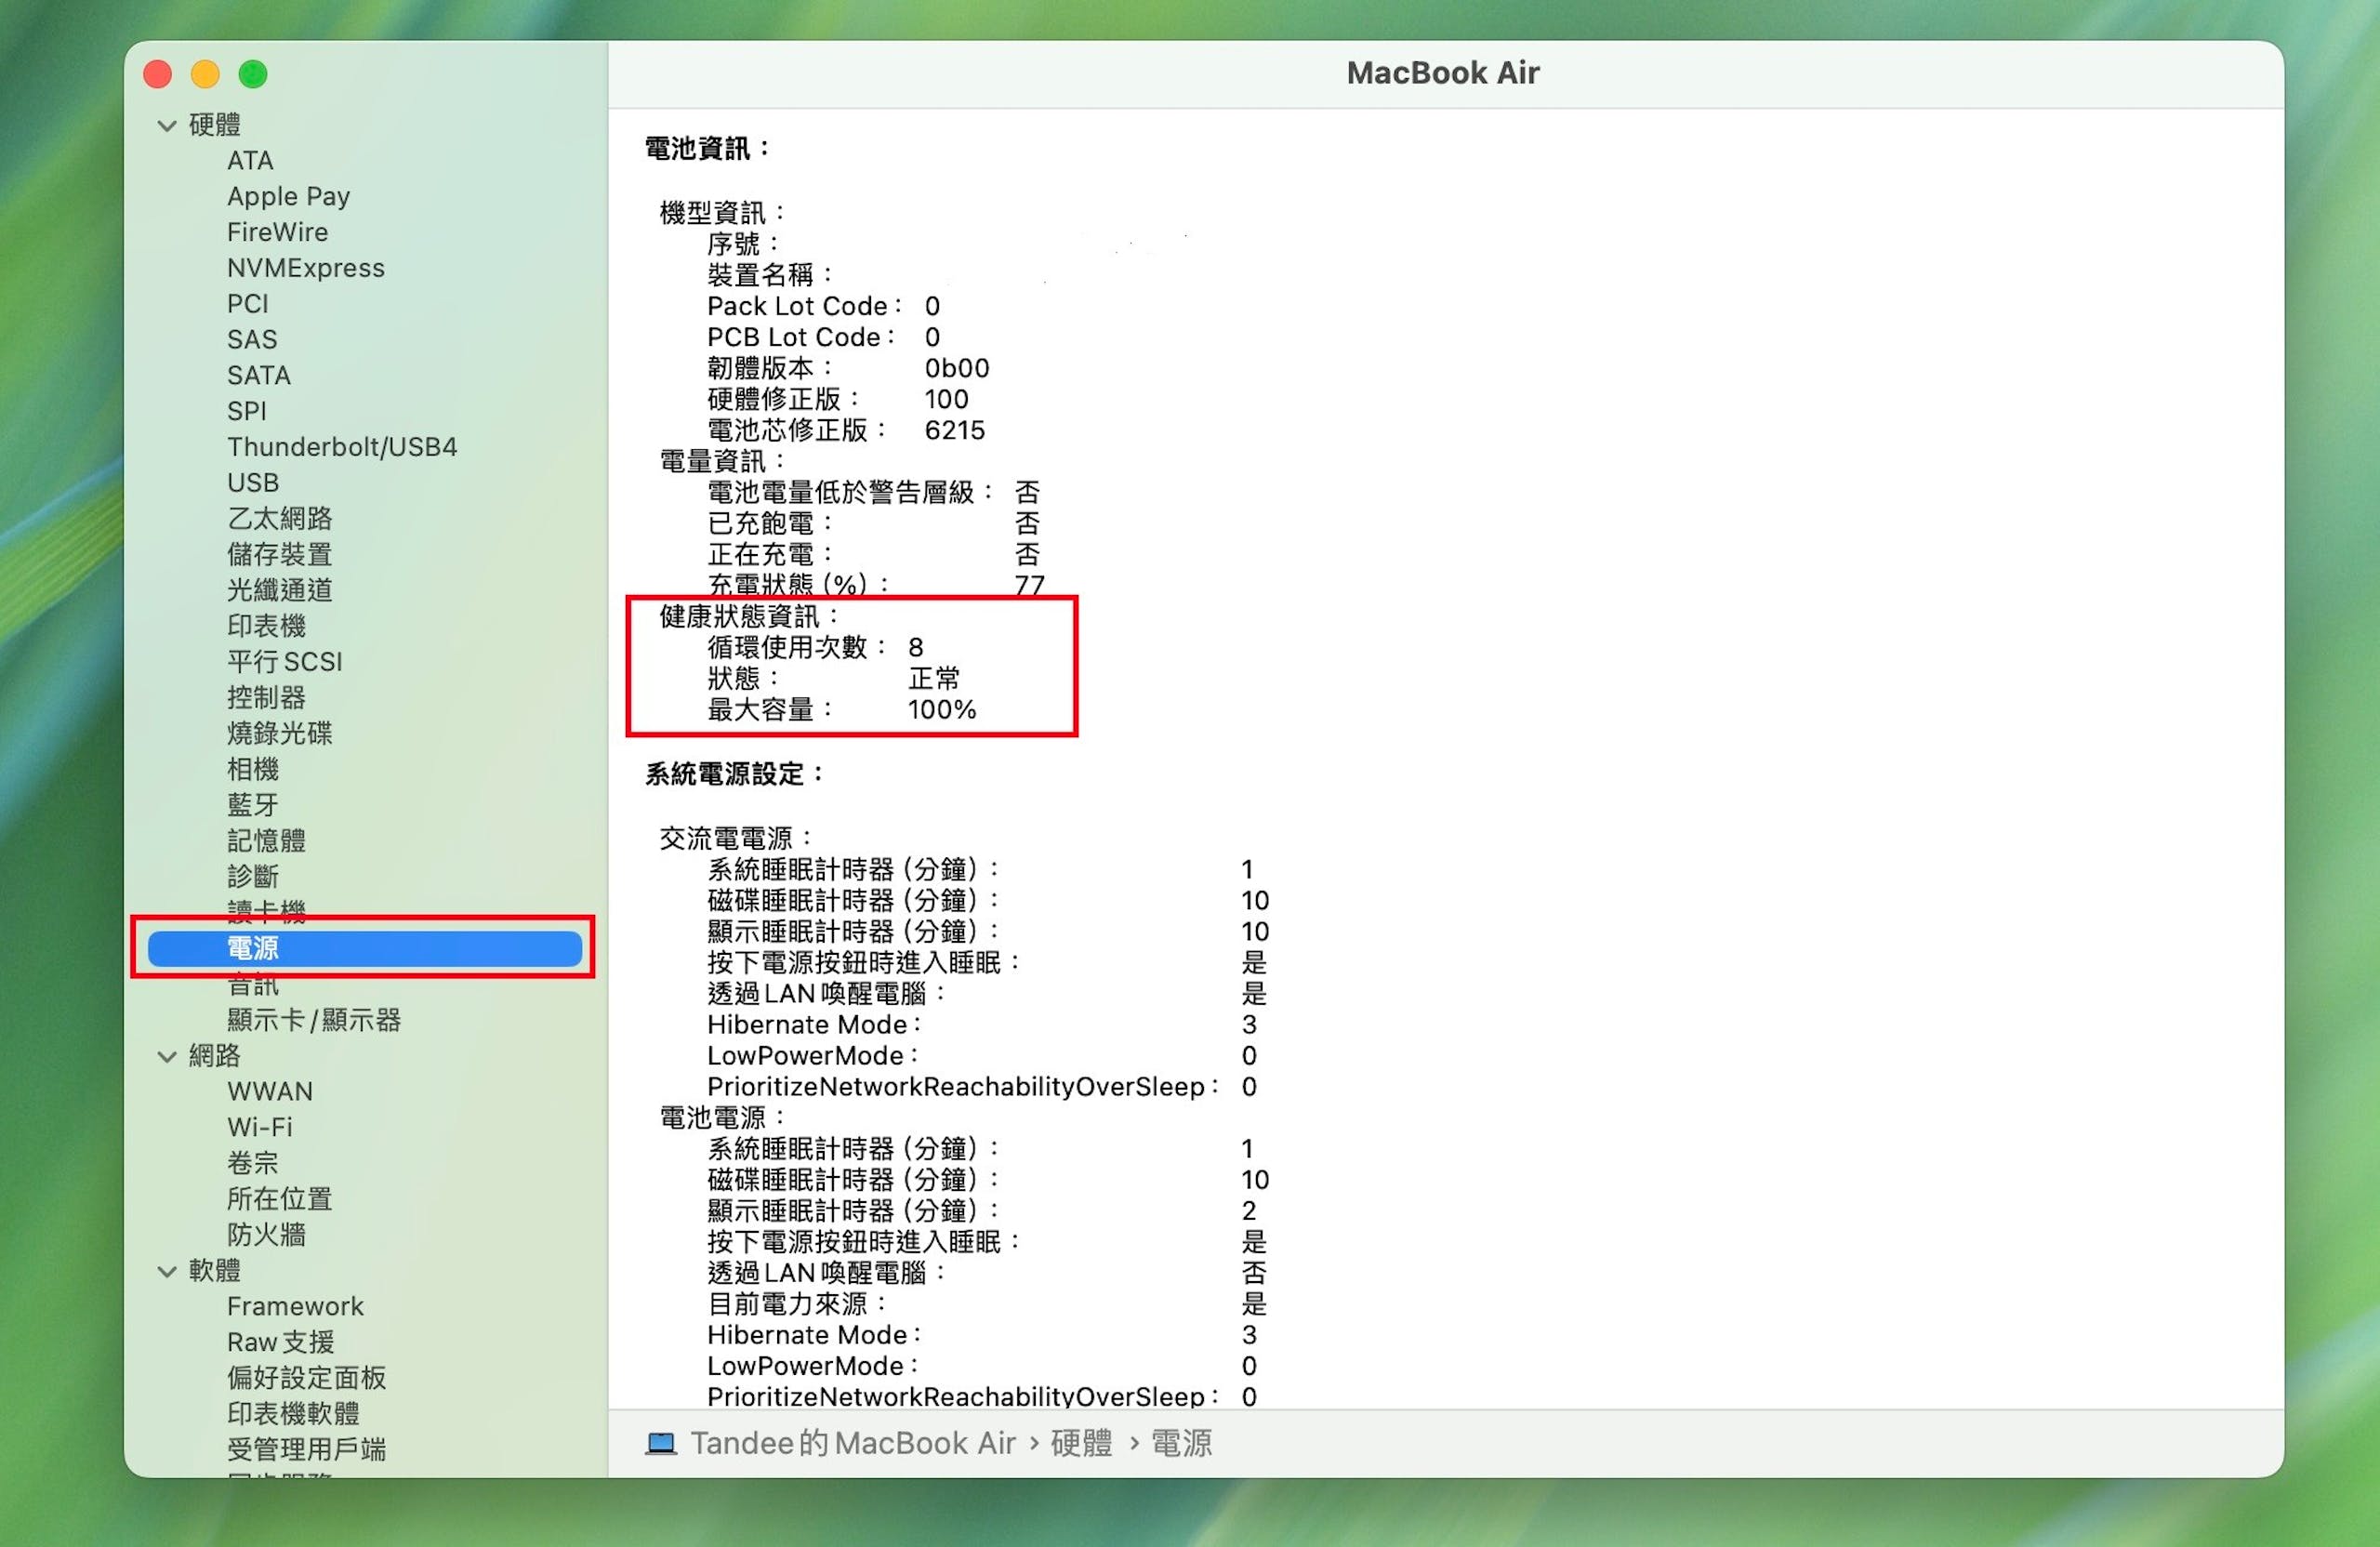Screen dimensions: 2380x1547
Task: Click the 系統電源設定 heading
Action: [734, 774]
